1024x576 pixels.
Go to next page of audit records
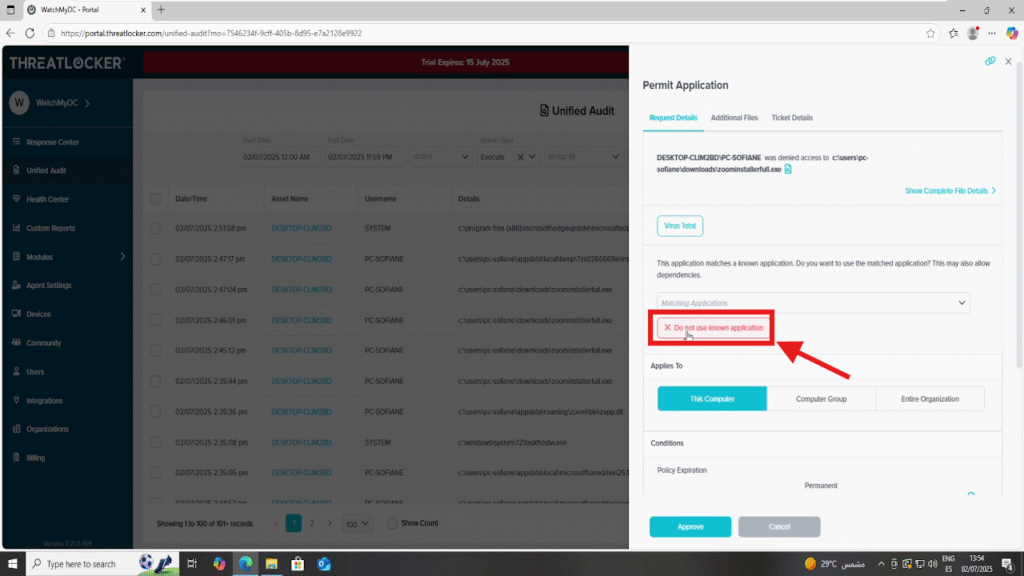click(x=329, y=523)
